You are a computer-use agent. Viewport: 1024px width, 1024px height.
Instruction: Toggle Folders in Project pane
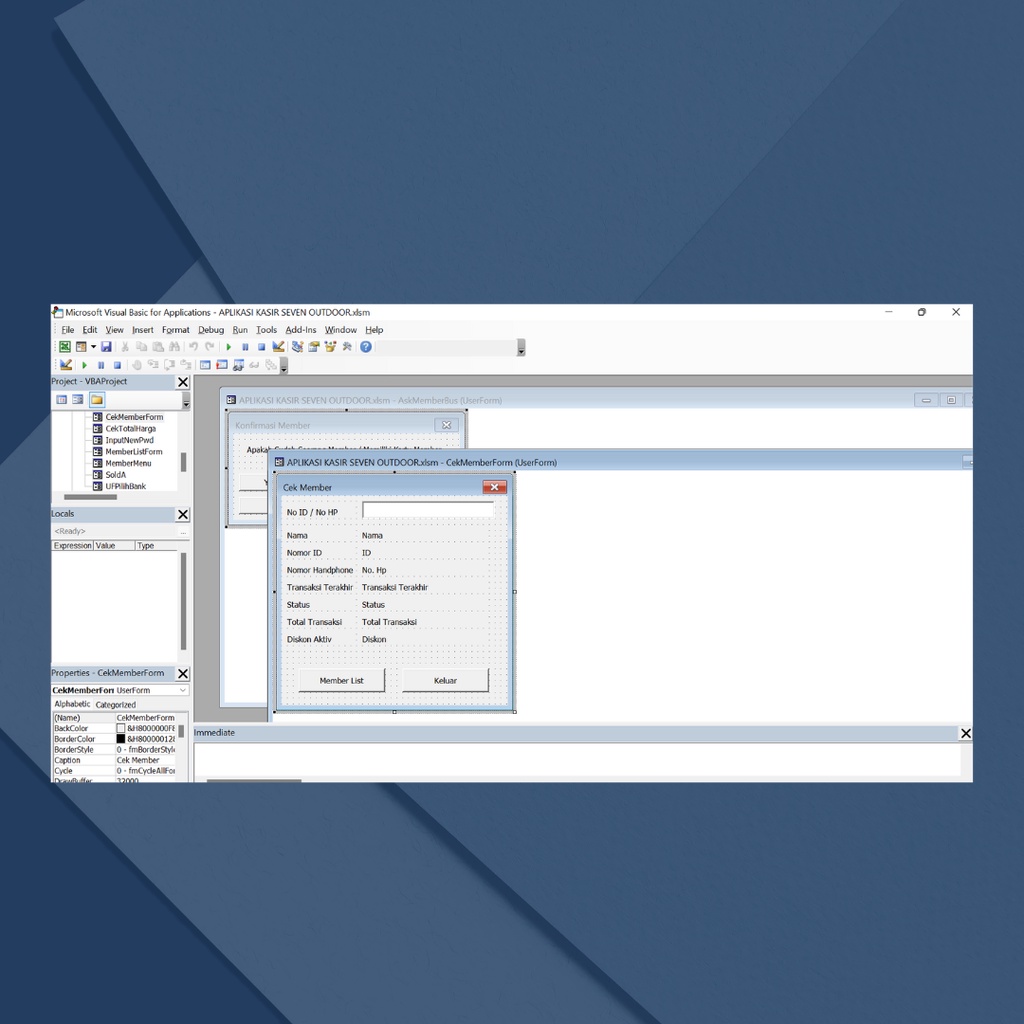97,400
